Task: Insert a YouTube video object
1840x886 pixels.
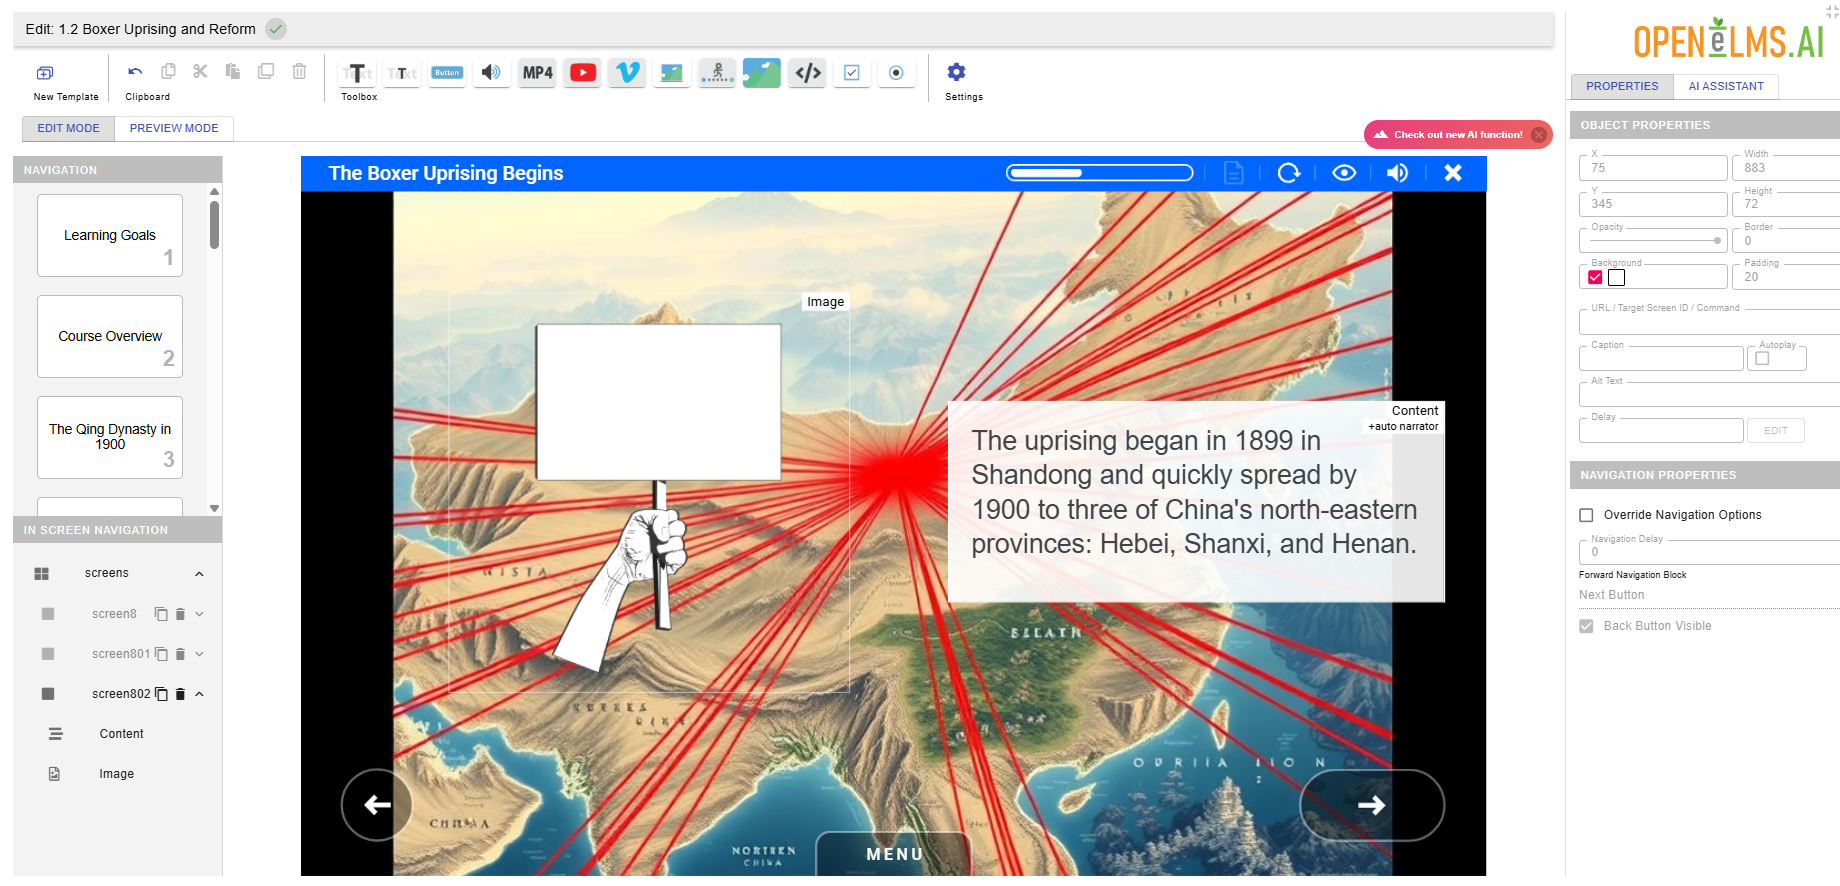Action: 583,73
